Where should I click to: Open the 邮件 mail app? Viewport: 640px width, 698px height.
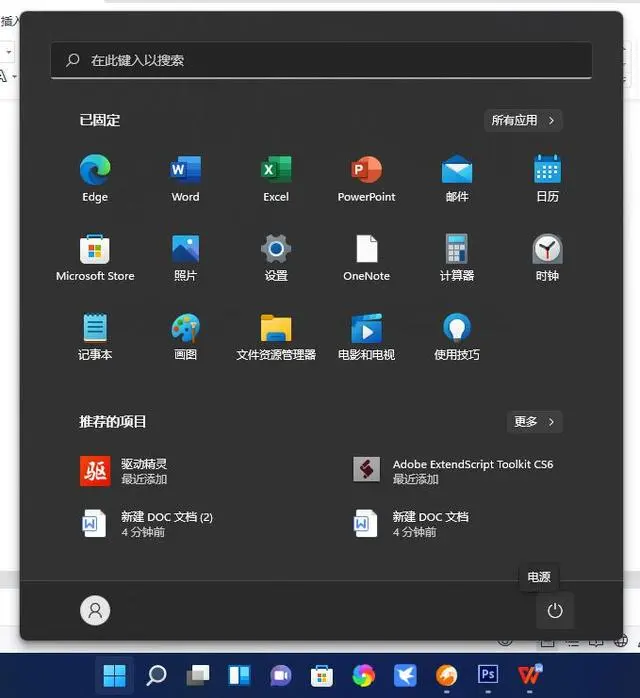tap(457, 178)
